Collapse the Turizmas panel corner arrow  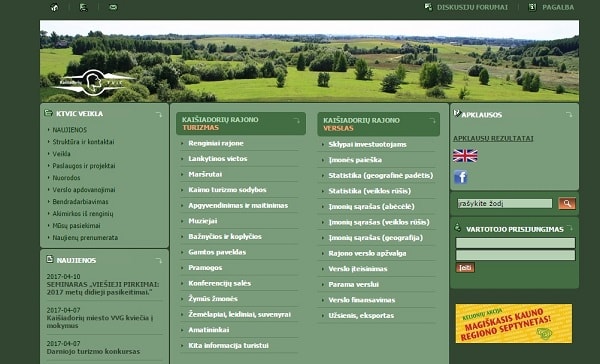[x=296, y=121]
